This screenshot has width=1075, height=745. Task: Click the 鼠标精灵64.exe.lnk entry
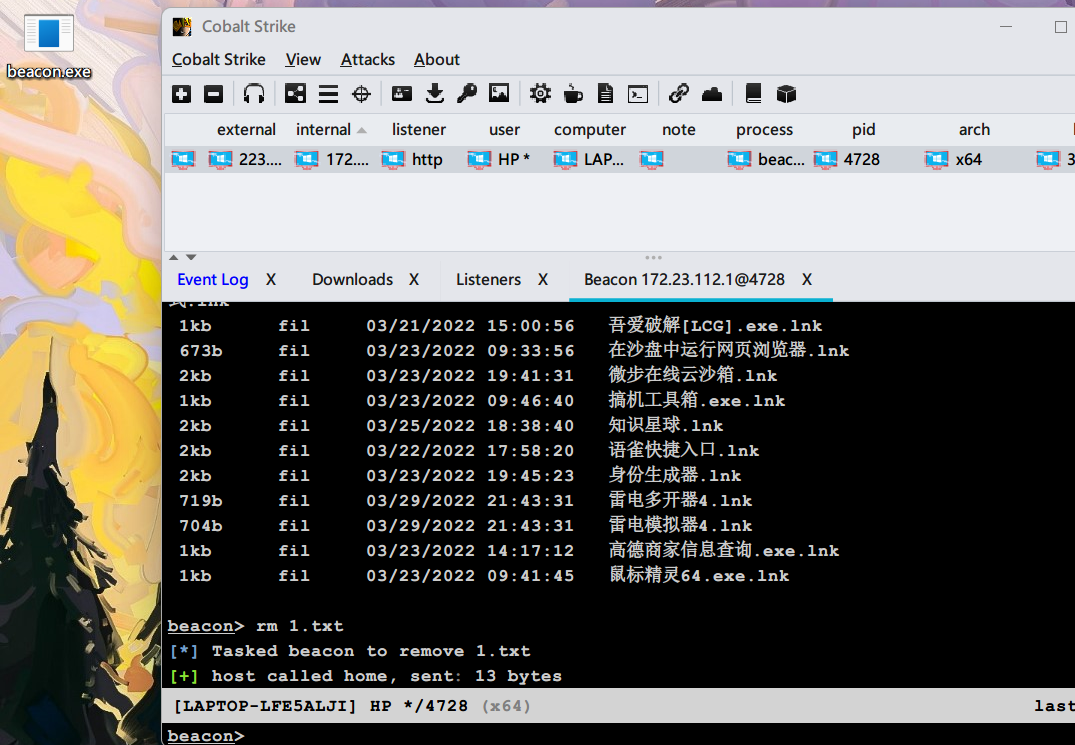[x=699, y=576]
